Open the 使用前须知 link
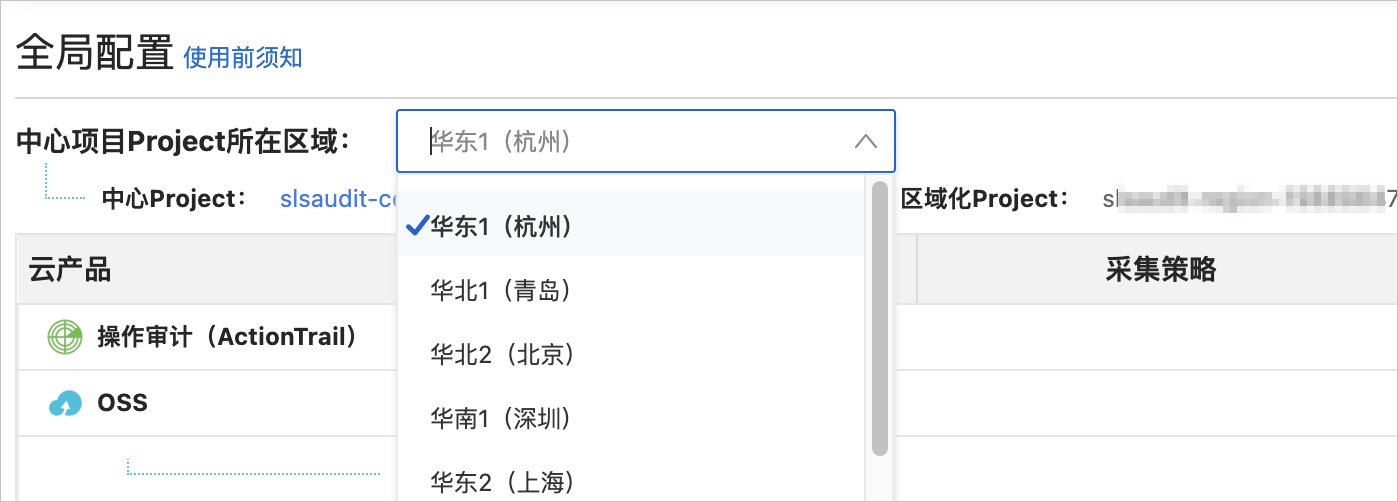The image size is (1398, 502). point(243,58)
